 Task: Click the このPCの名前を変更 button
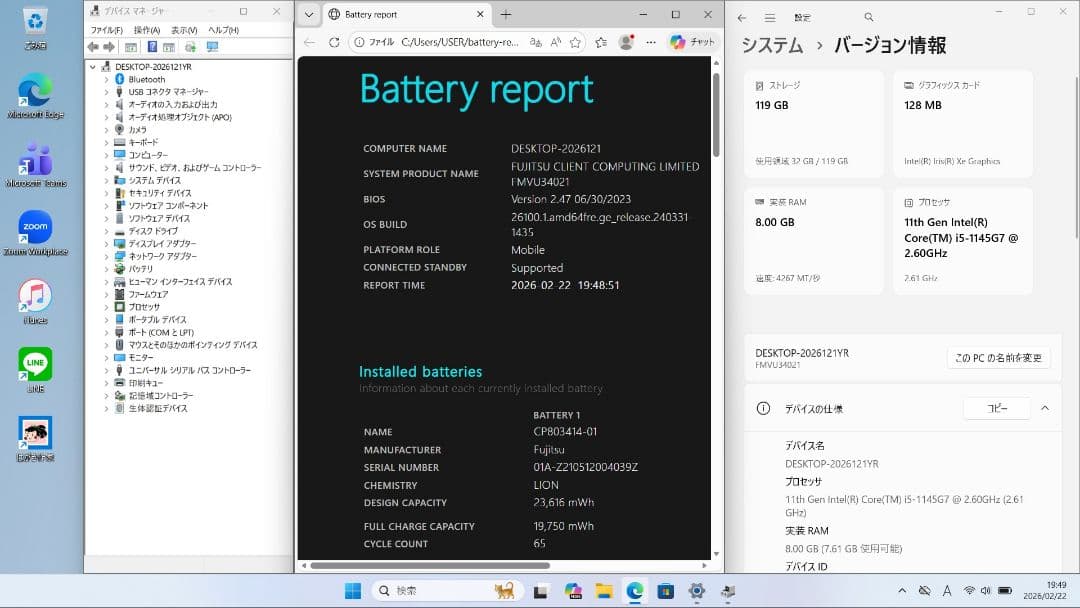click(998, 357)
